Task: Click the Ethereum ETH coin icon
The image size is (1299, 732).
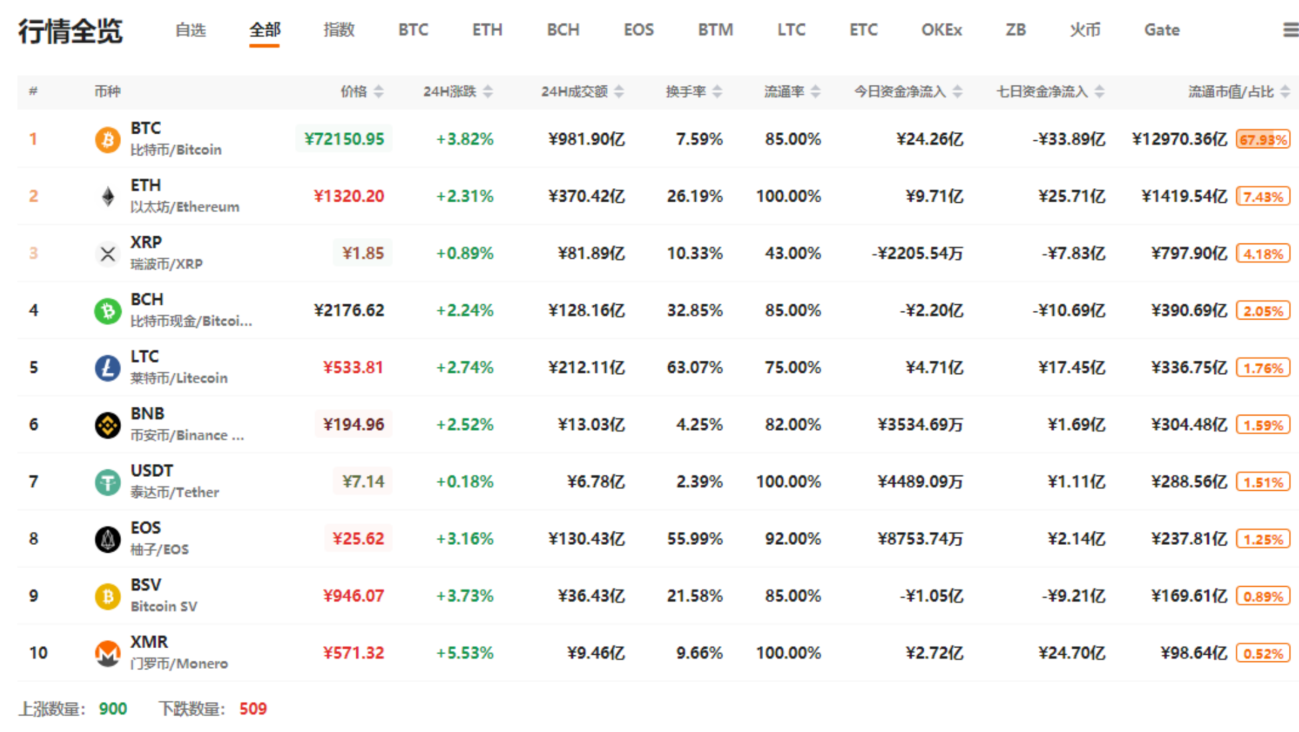Action: click(107, 196)
